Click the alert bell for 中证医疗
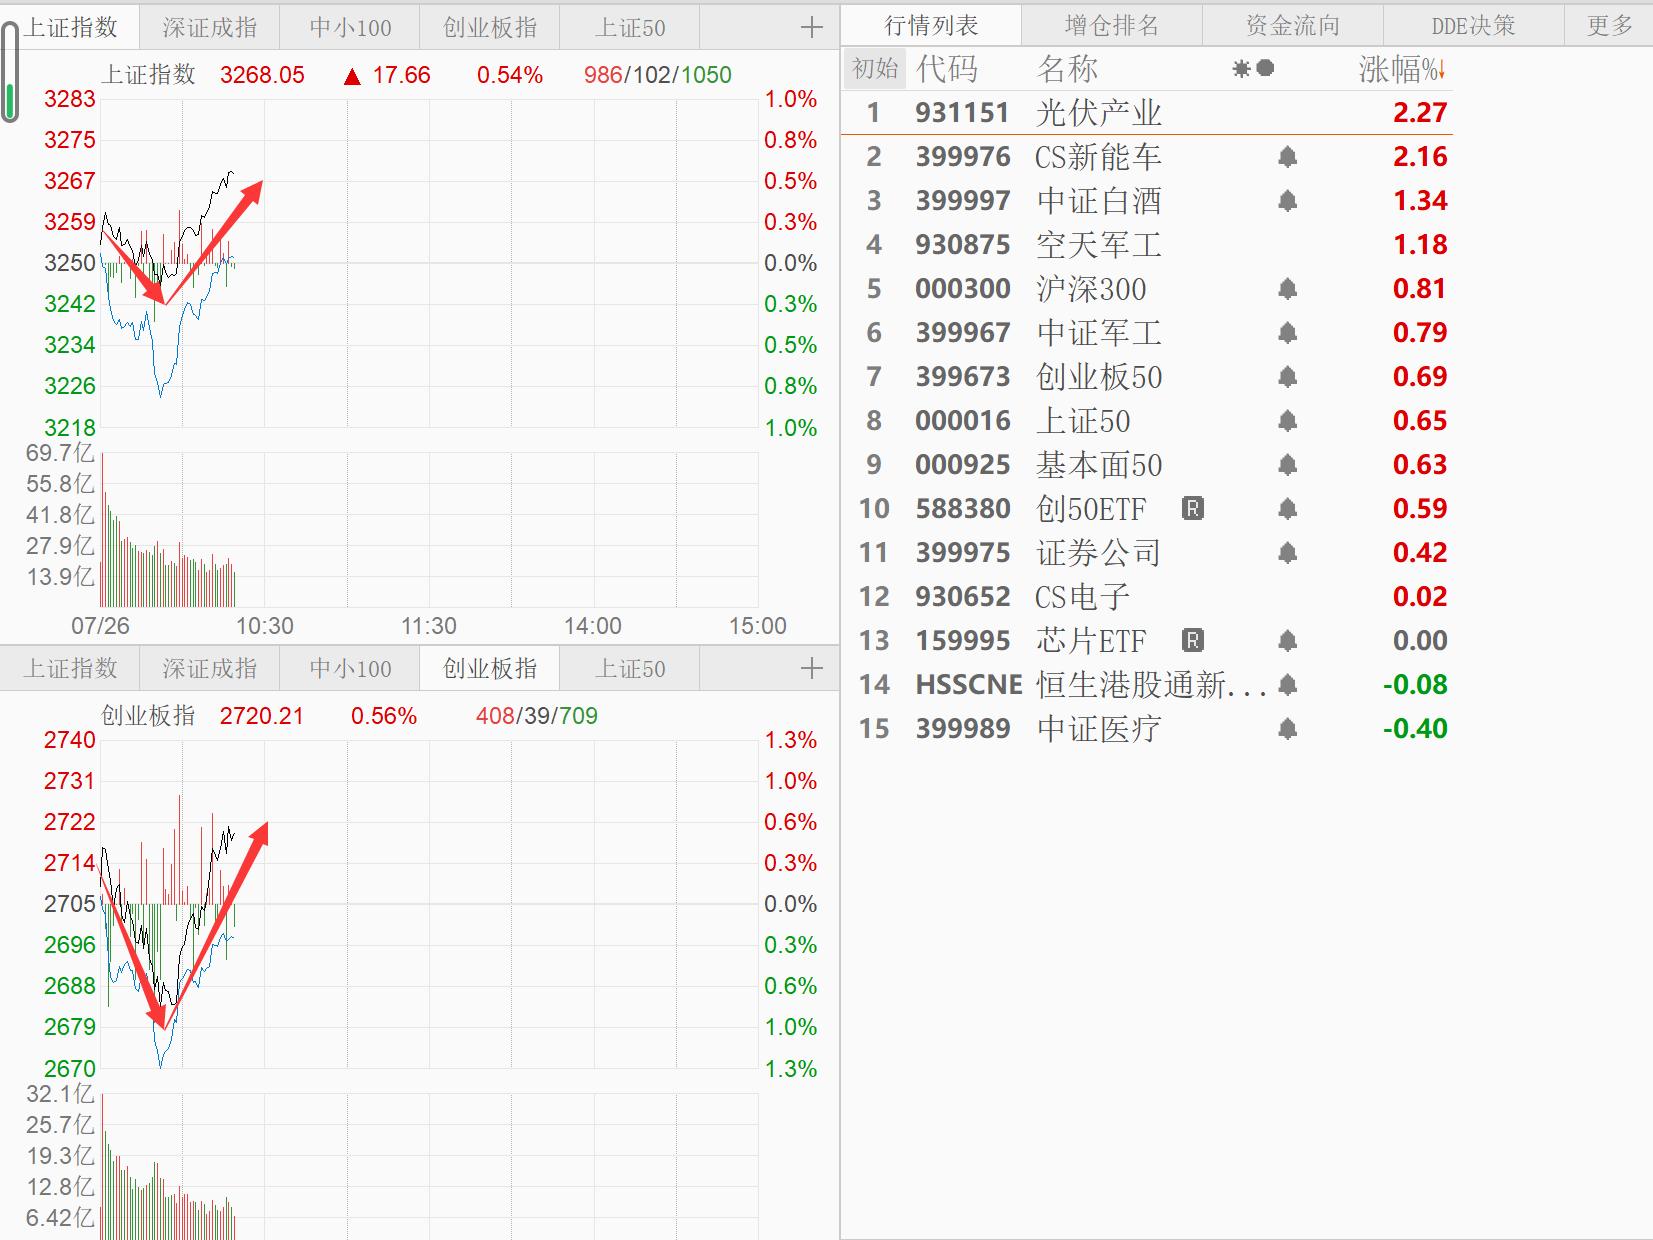Viewport: 1653px width, 1240px height. (1288, 729)
